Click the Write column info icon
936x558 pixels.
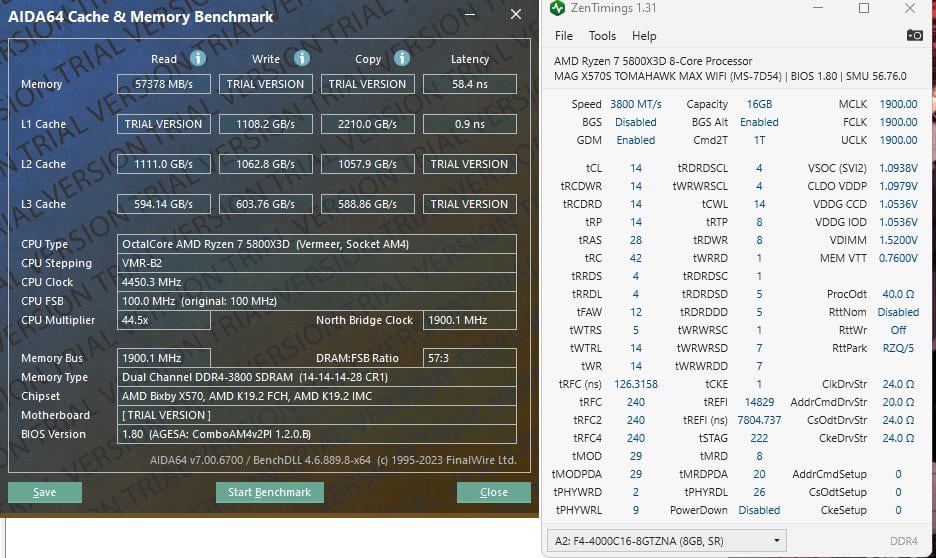click(x=301, y=58)
